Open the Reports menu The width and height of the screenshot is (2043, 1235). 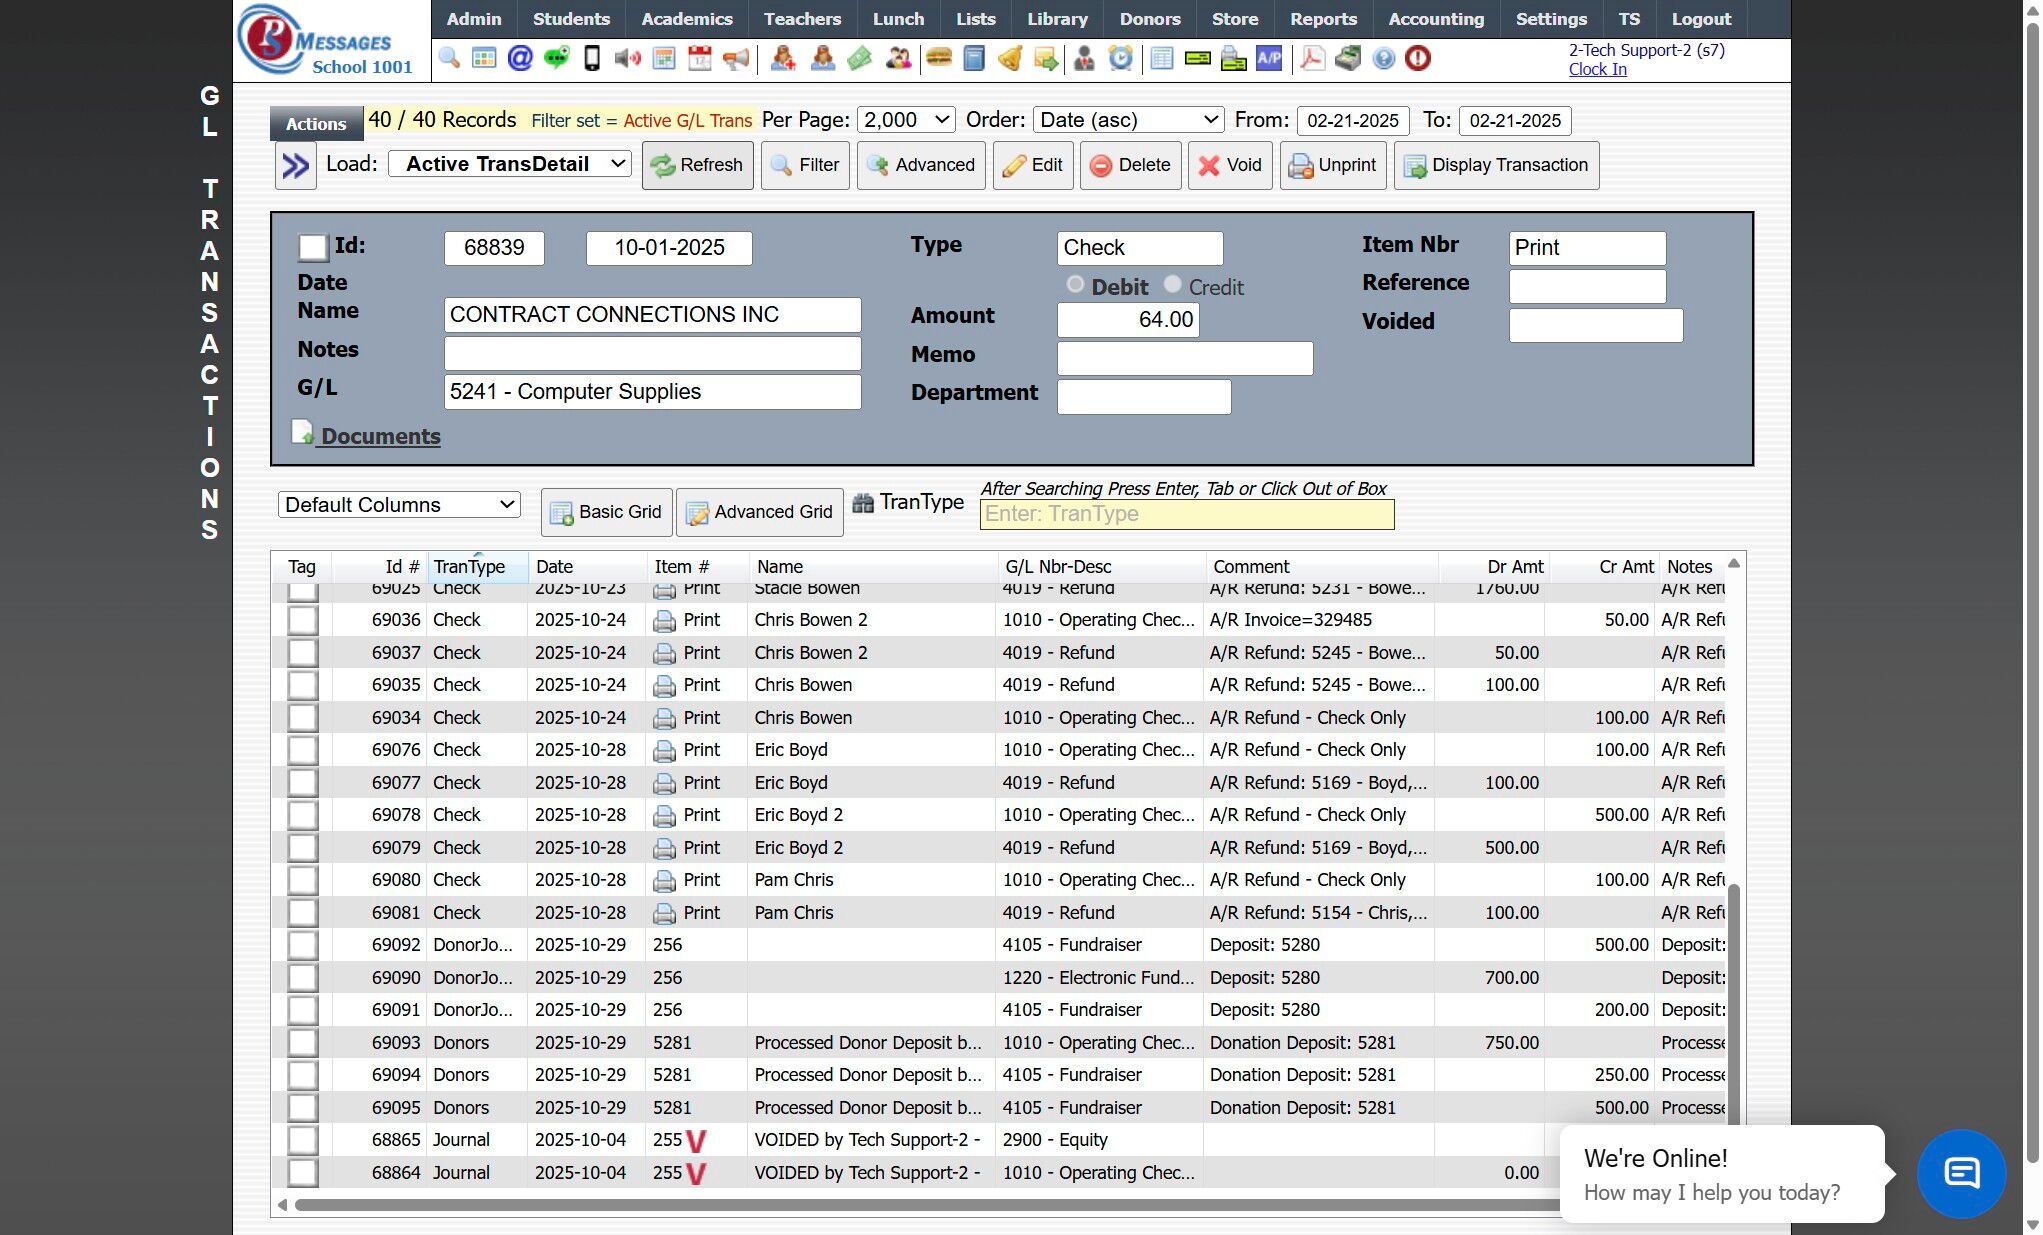(x=1323, y=19)
